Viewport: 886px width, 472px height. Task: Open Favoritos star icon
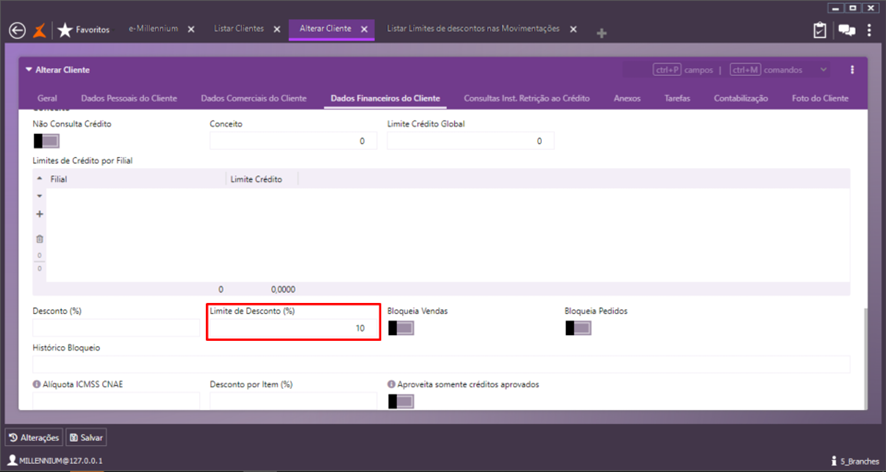(x=65, y=30)
